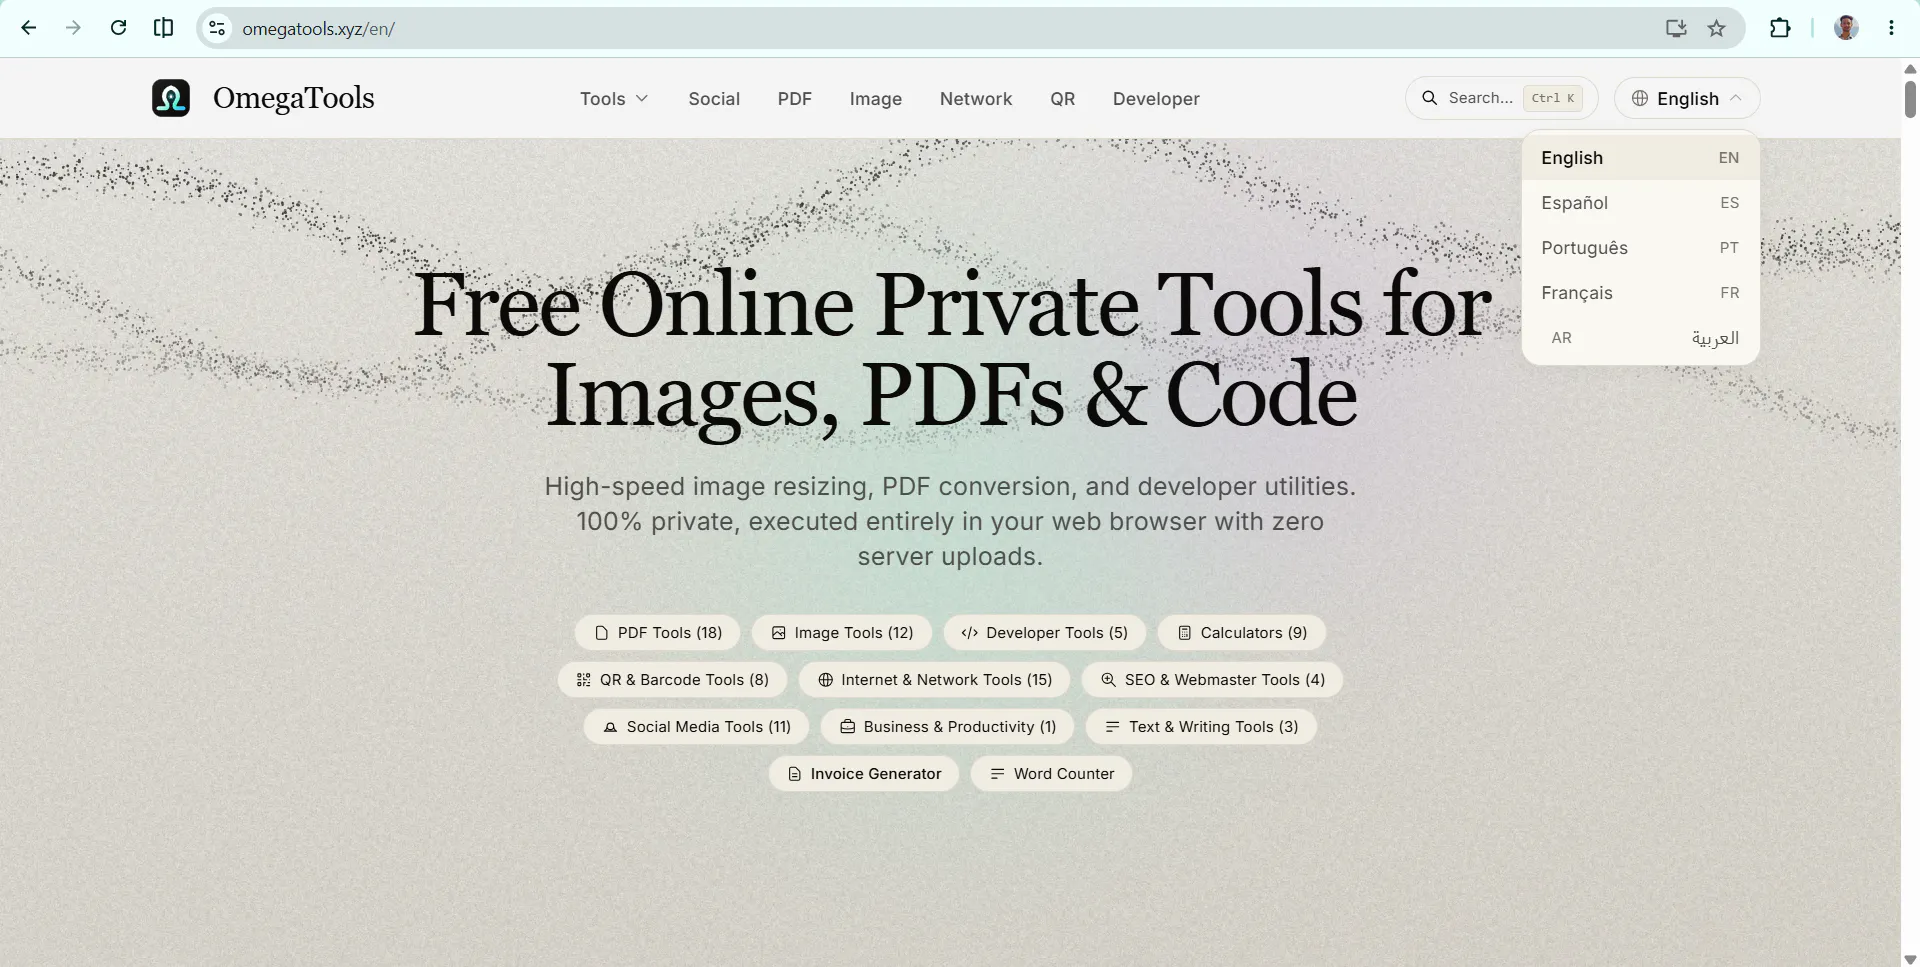
Task: Collapse the English language dropdown
Action: pyautogui.click(x=1687, y=98)
